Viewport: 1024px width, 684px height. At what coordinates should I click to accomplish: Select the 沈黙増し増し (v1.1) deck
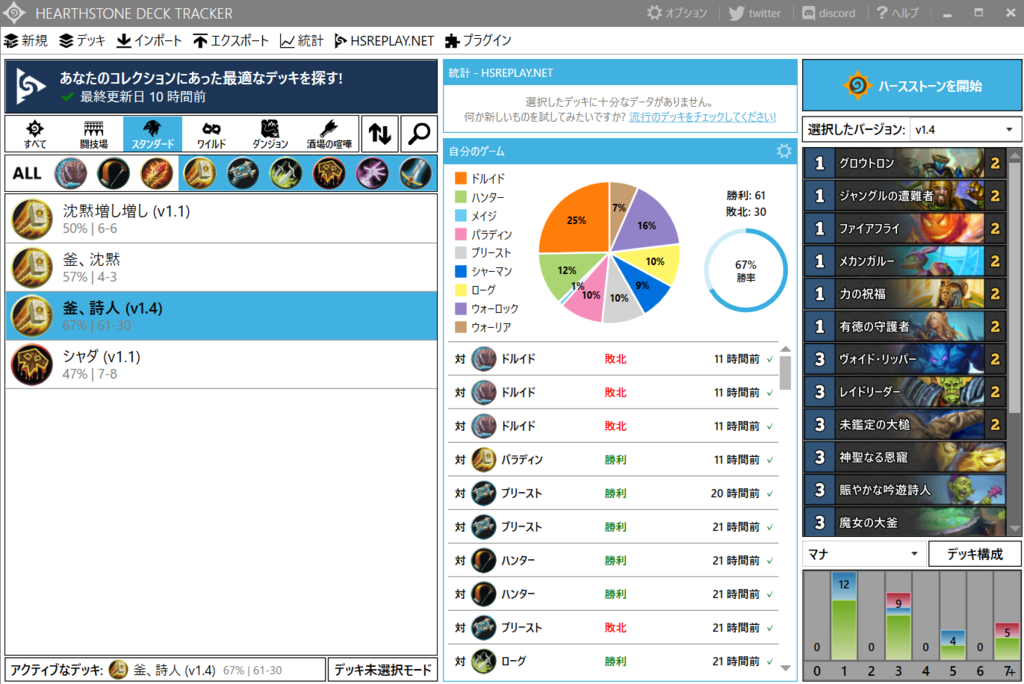click(221, 219)
